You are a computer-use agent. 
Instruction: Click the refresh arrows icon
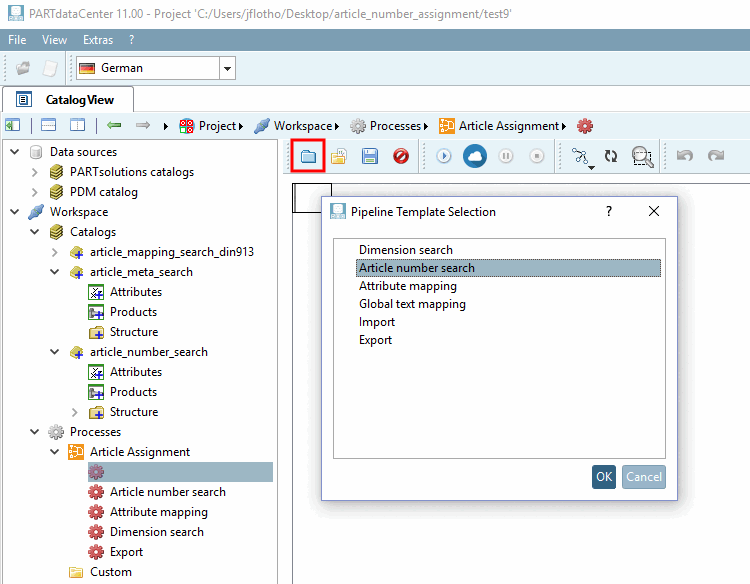coord(611,156)
